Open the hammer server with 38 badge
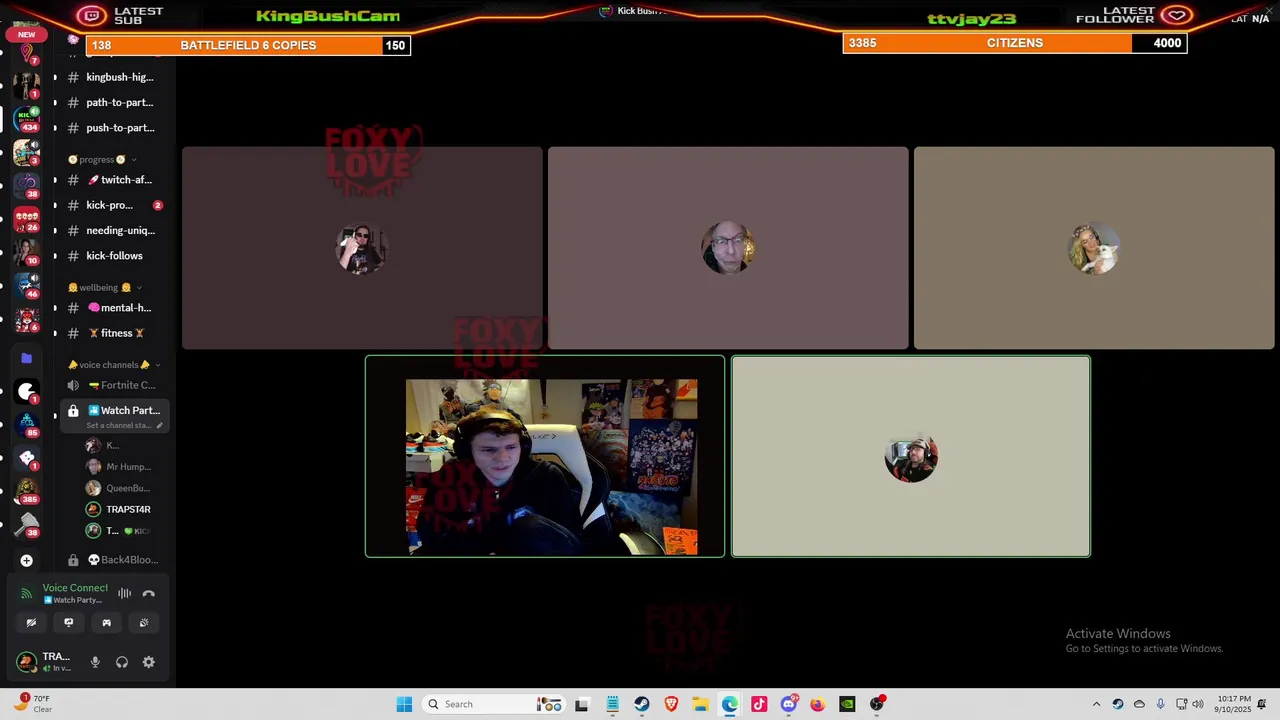This screenshot has height=720, width=1280. pos(27,525)
